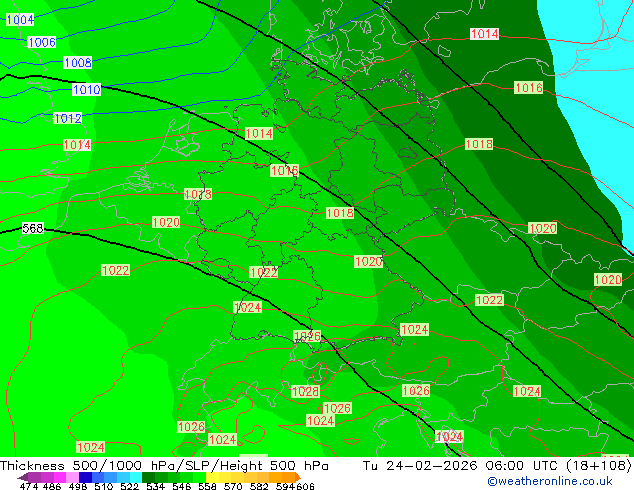Click the blue 1006 isobar label
Screen dimensions: 634x490
42,42
